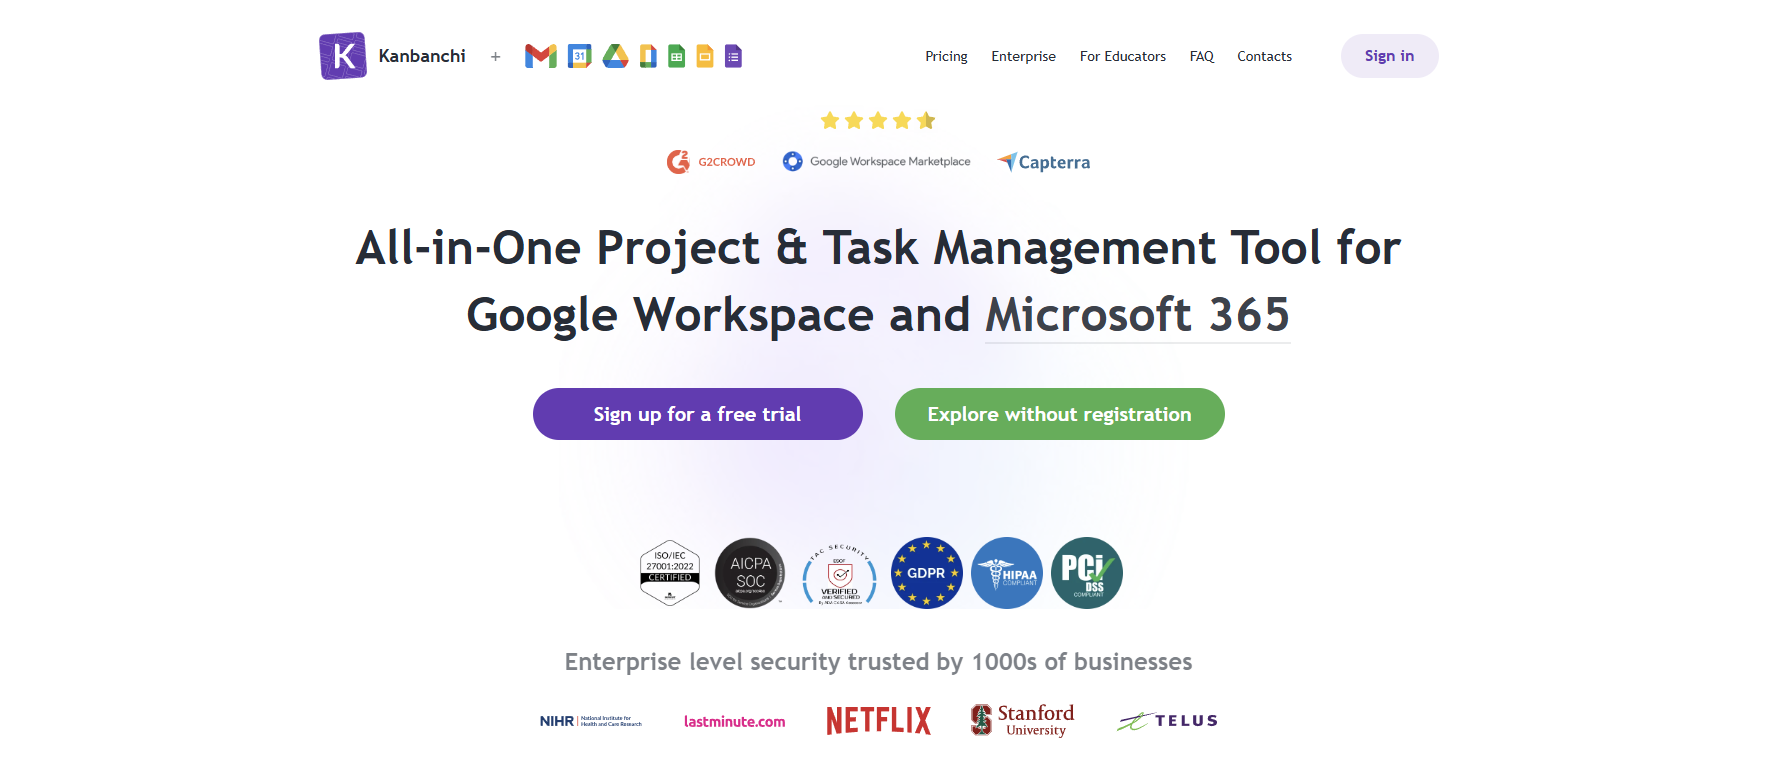Viewport: 1775px width, 783px height.
Task: Click the PCI DSS compliant badge
Action: tap(1087, 573)
